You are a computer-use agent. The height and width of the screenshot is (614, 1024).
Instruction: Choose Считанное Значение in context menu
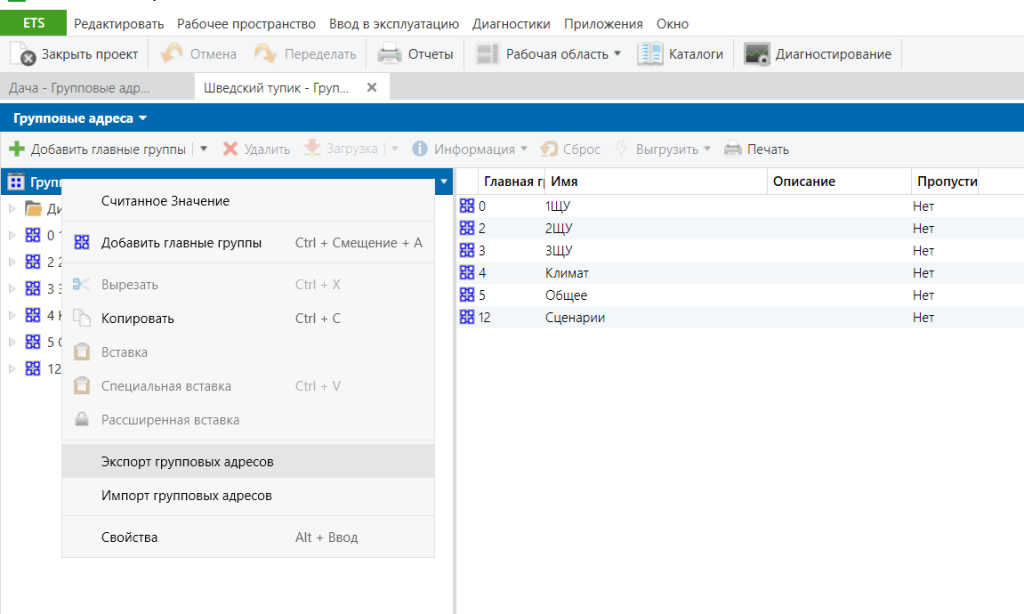coord(248,201)
